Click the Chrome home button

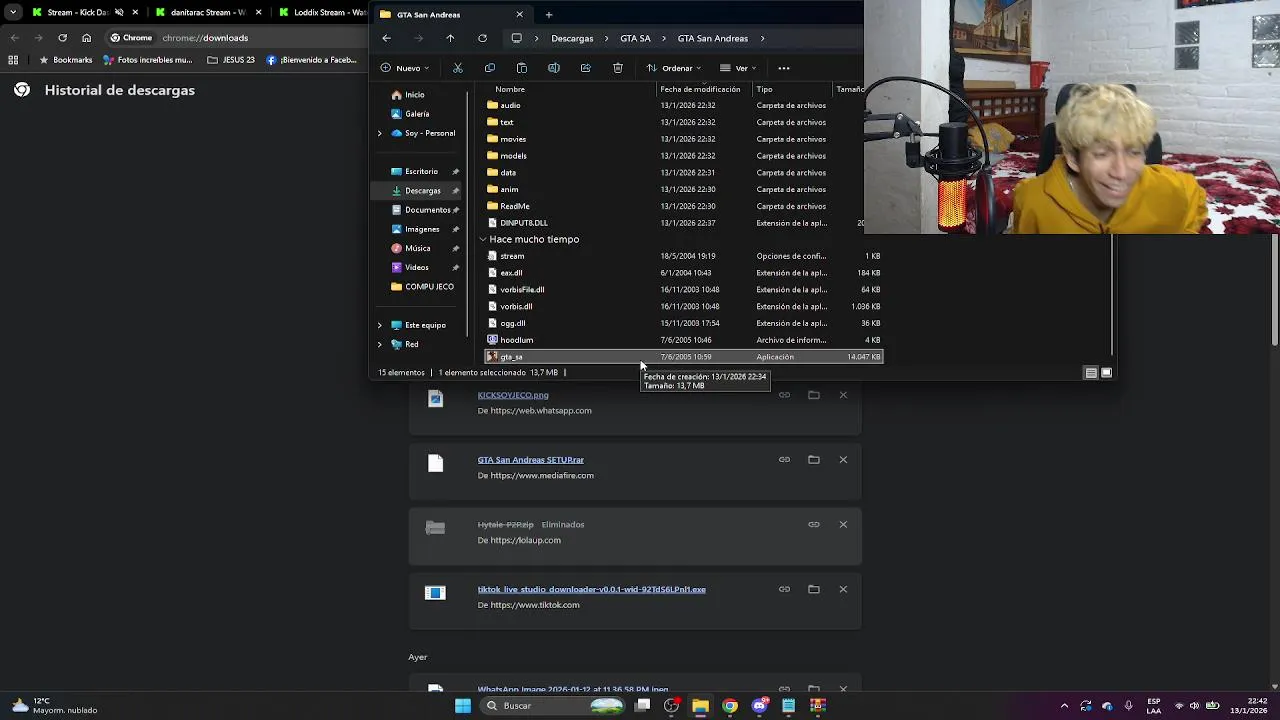point(86,38)
